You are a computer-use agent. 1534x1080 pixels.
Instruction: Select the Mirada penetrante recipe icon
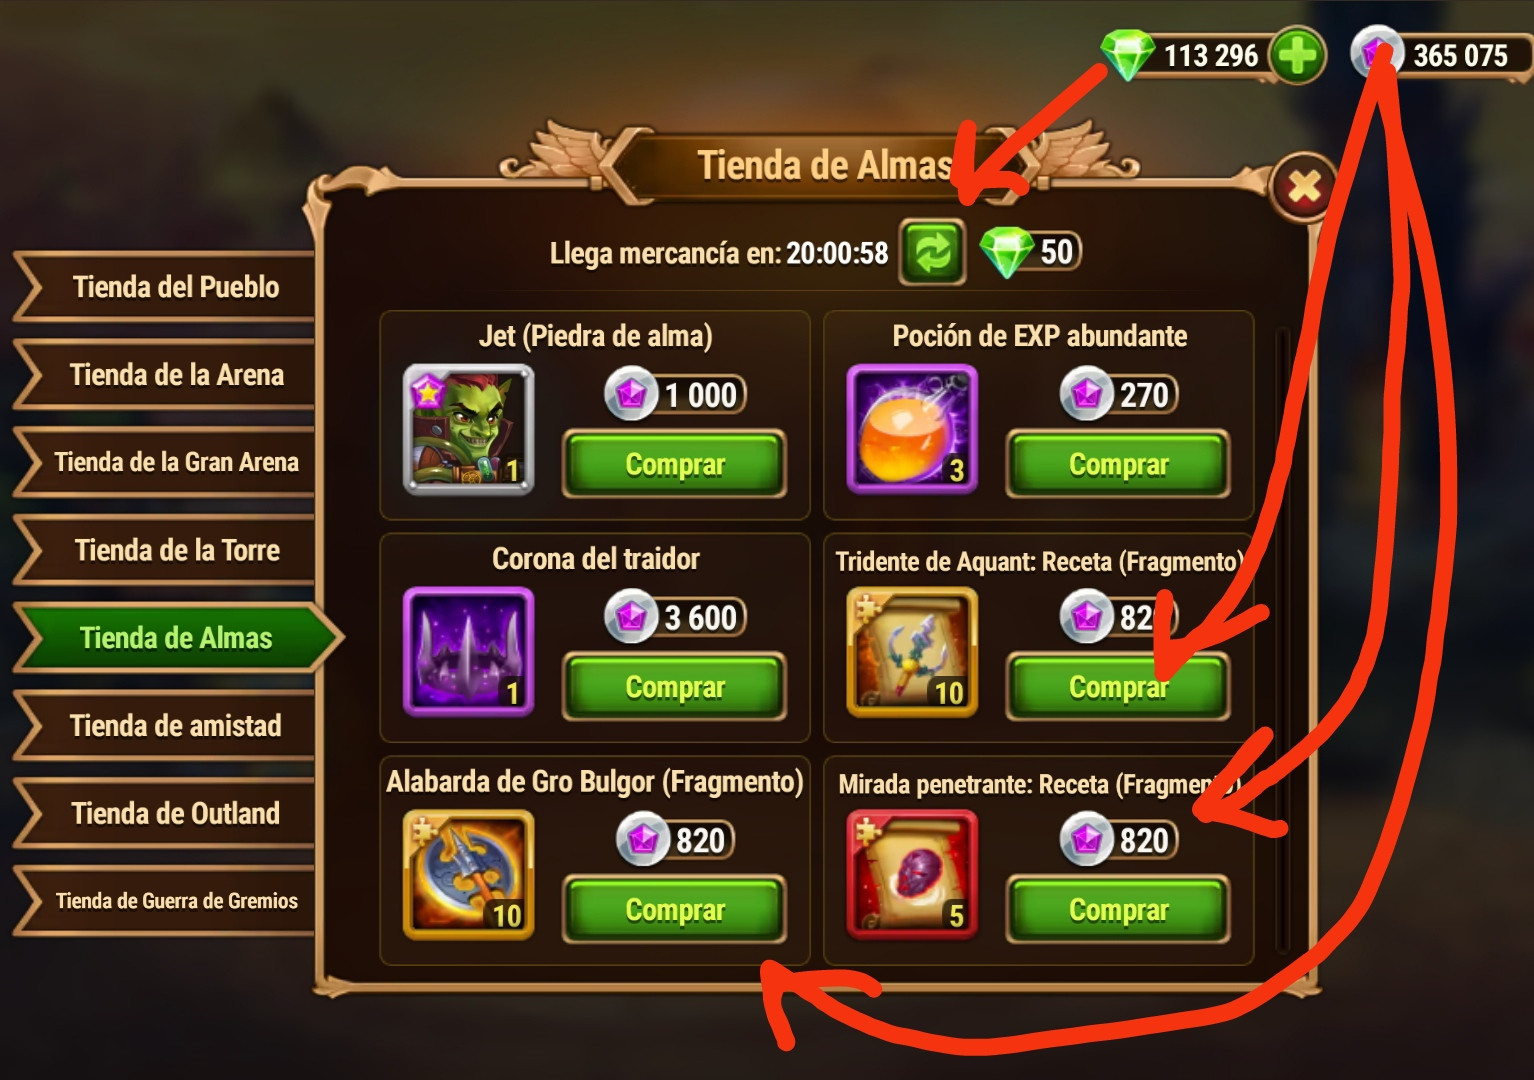[912, 875]
